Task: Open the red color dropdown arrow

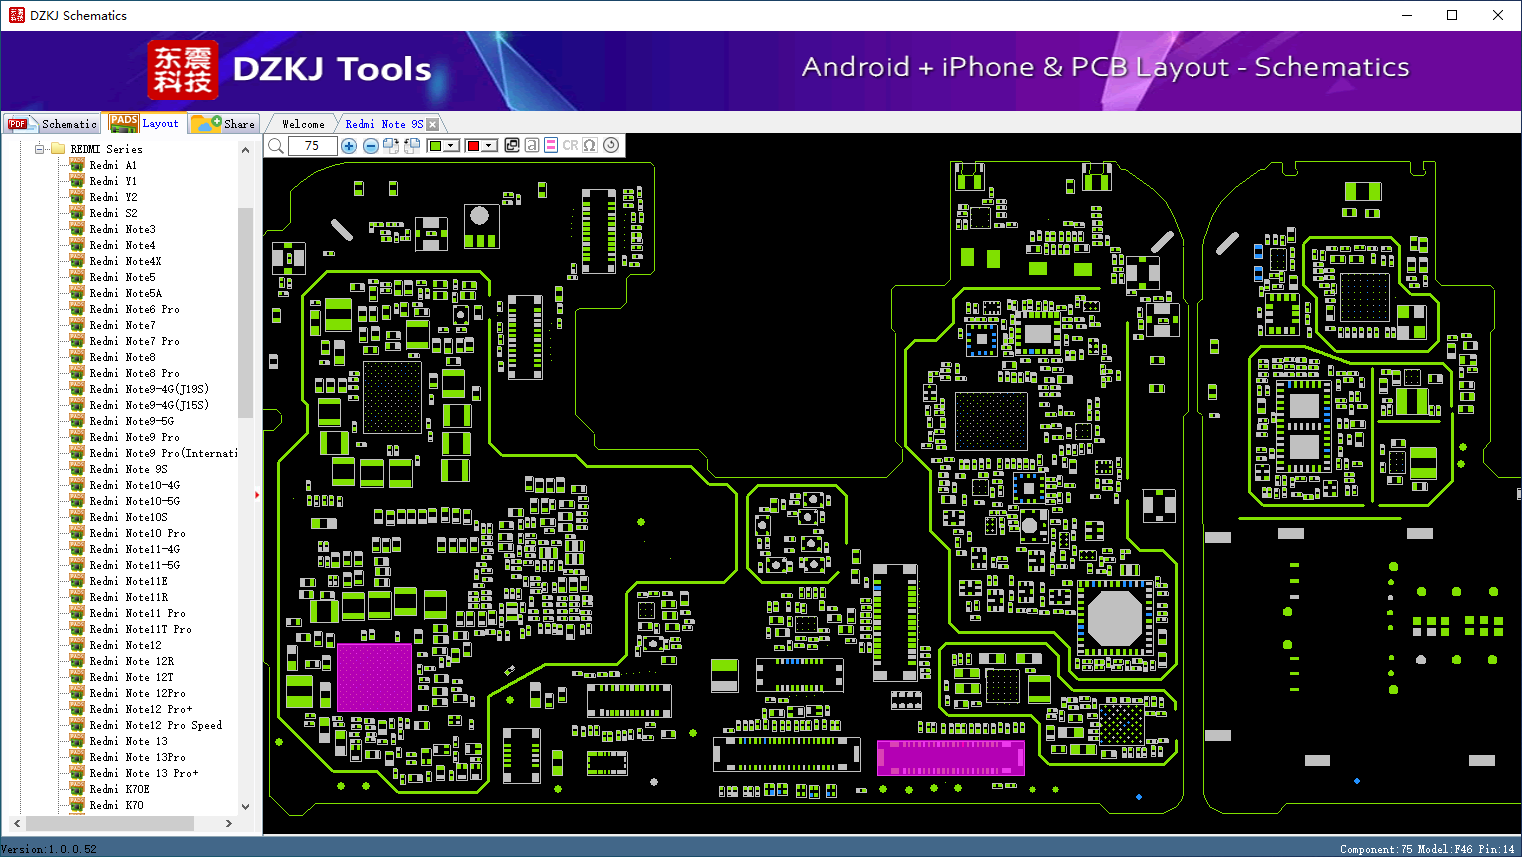Action: pyautogui.click(x=489, y=146)
